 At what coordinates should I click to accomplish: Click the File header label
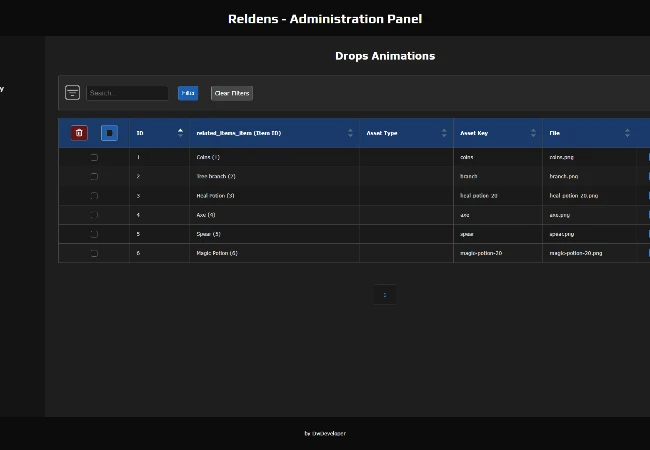[x=555, y=133]
